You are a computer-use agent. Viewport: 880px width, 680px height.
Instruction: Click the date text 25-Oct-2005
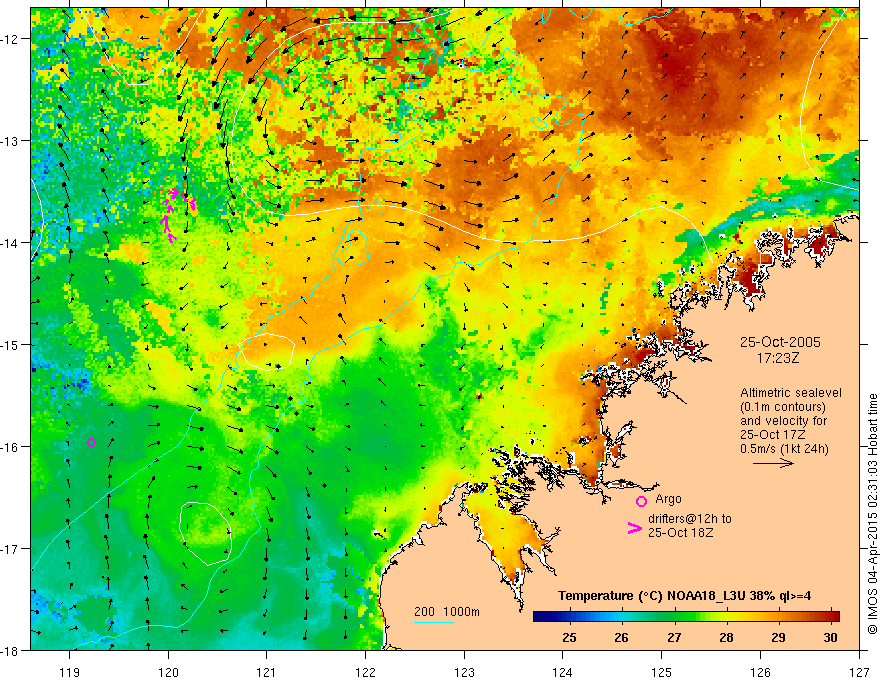coord(780,342)
